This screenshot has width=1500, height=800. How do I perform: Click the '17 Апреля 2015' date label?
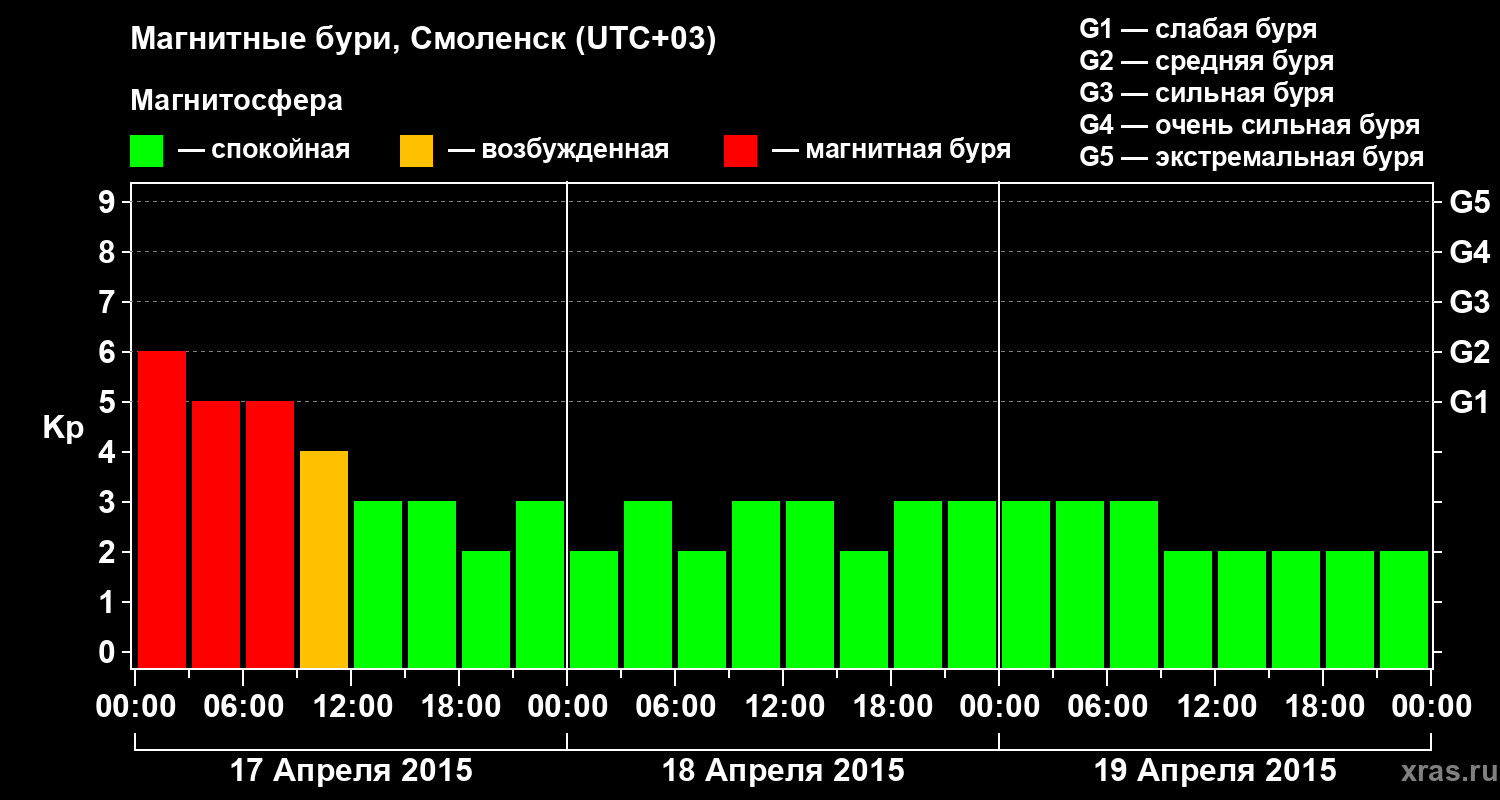[351, 770]
